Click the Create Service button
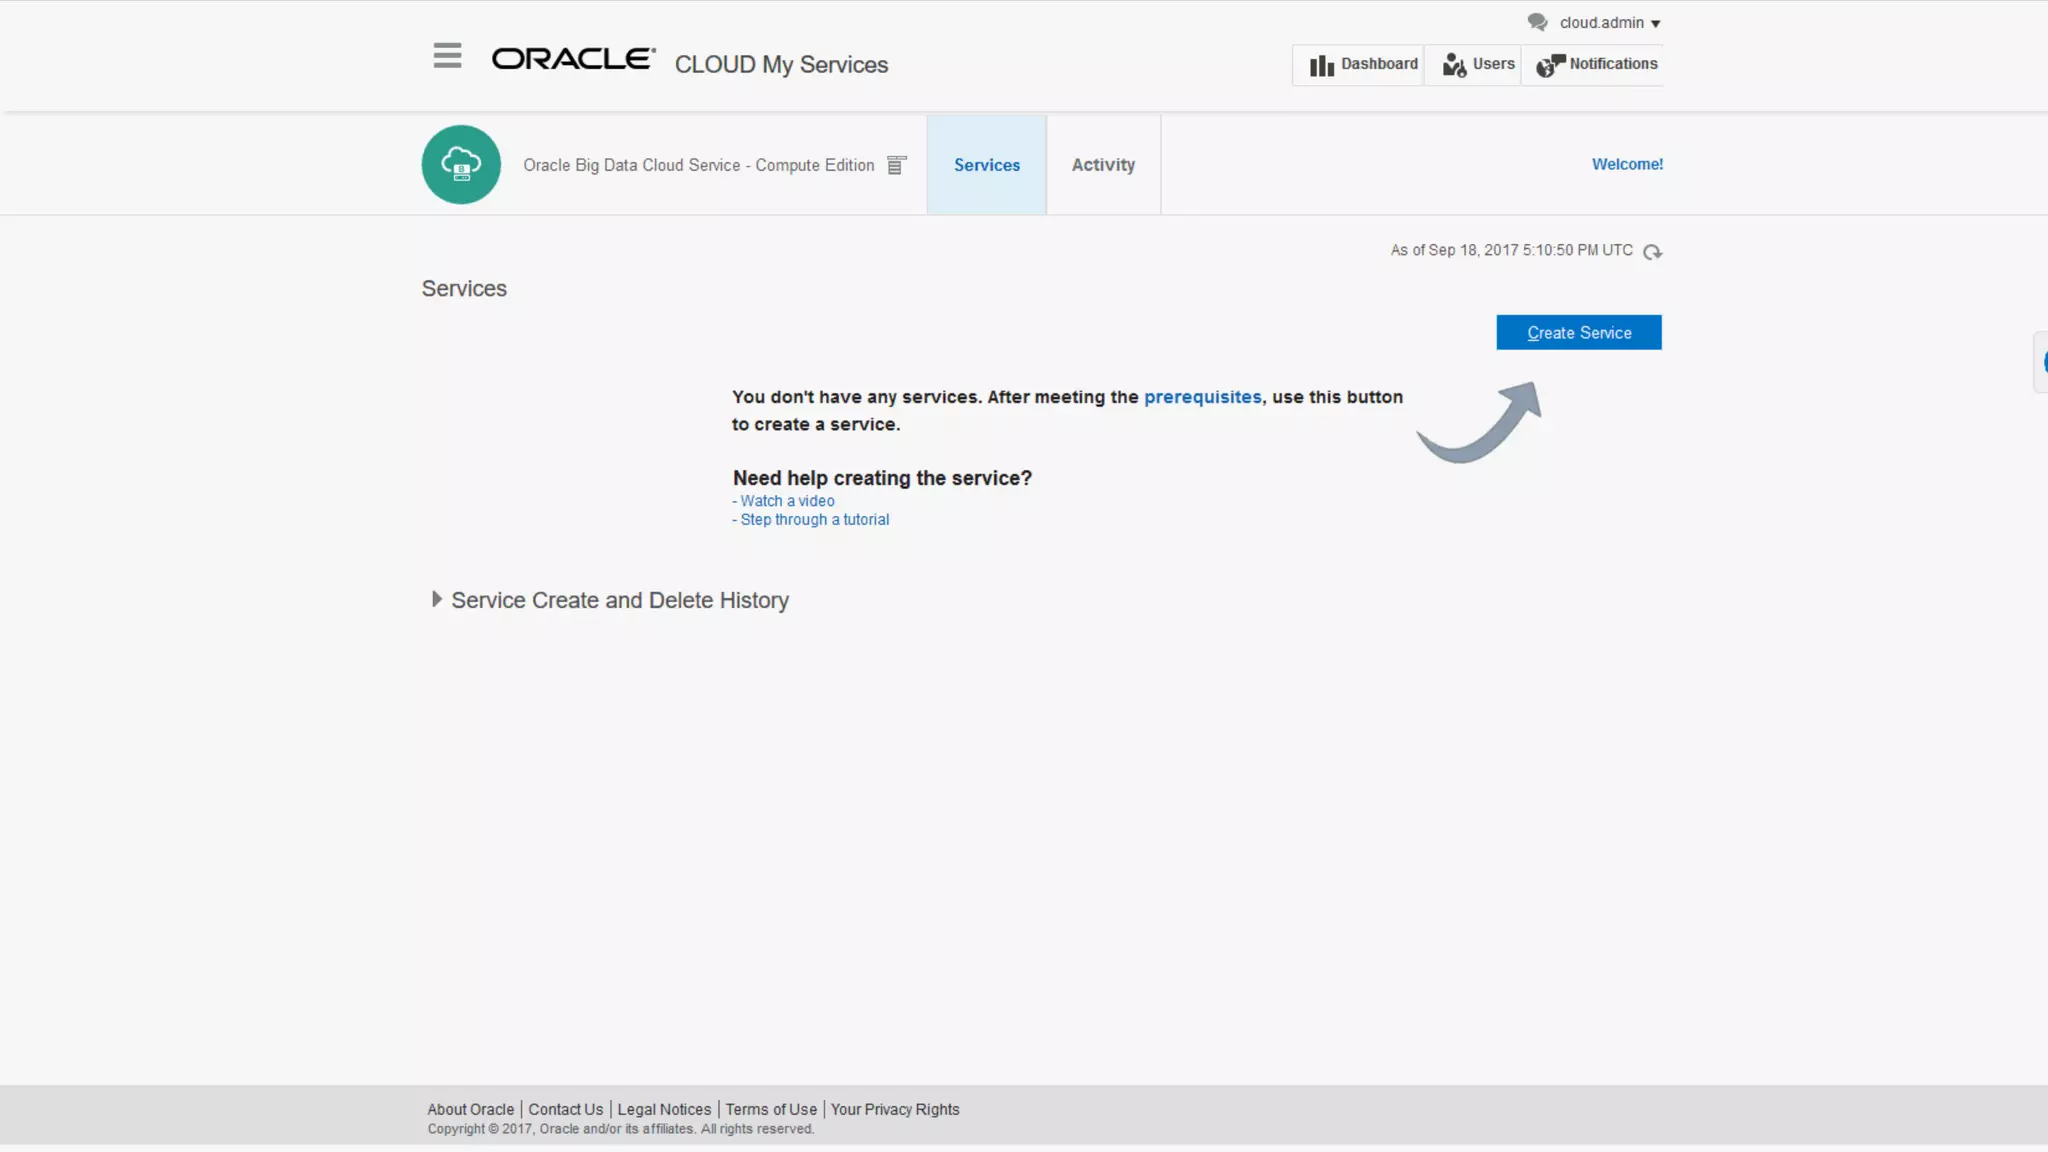Screen dimensions: 2048x1152 pyautogui.click(x=1579, y=333)
